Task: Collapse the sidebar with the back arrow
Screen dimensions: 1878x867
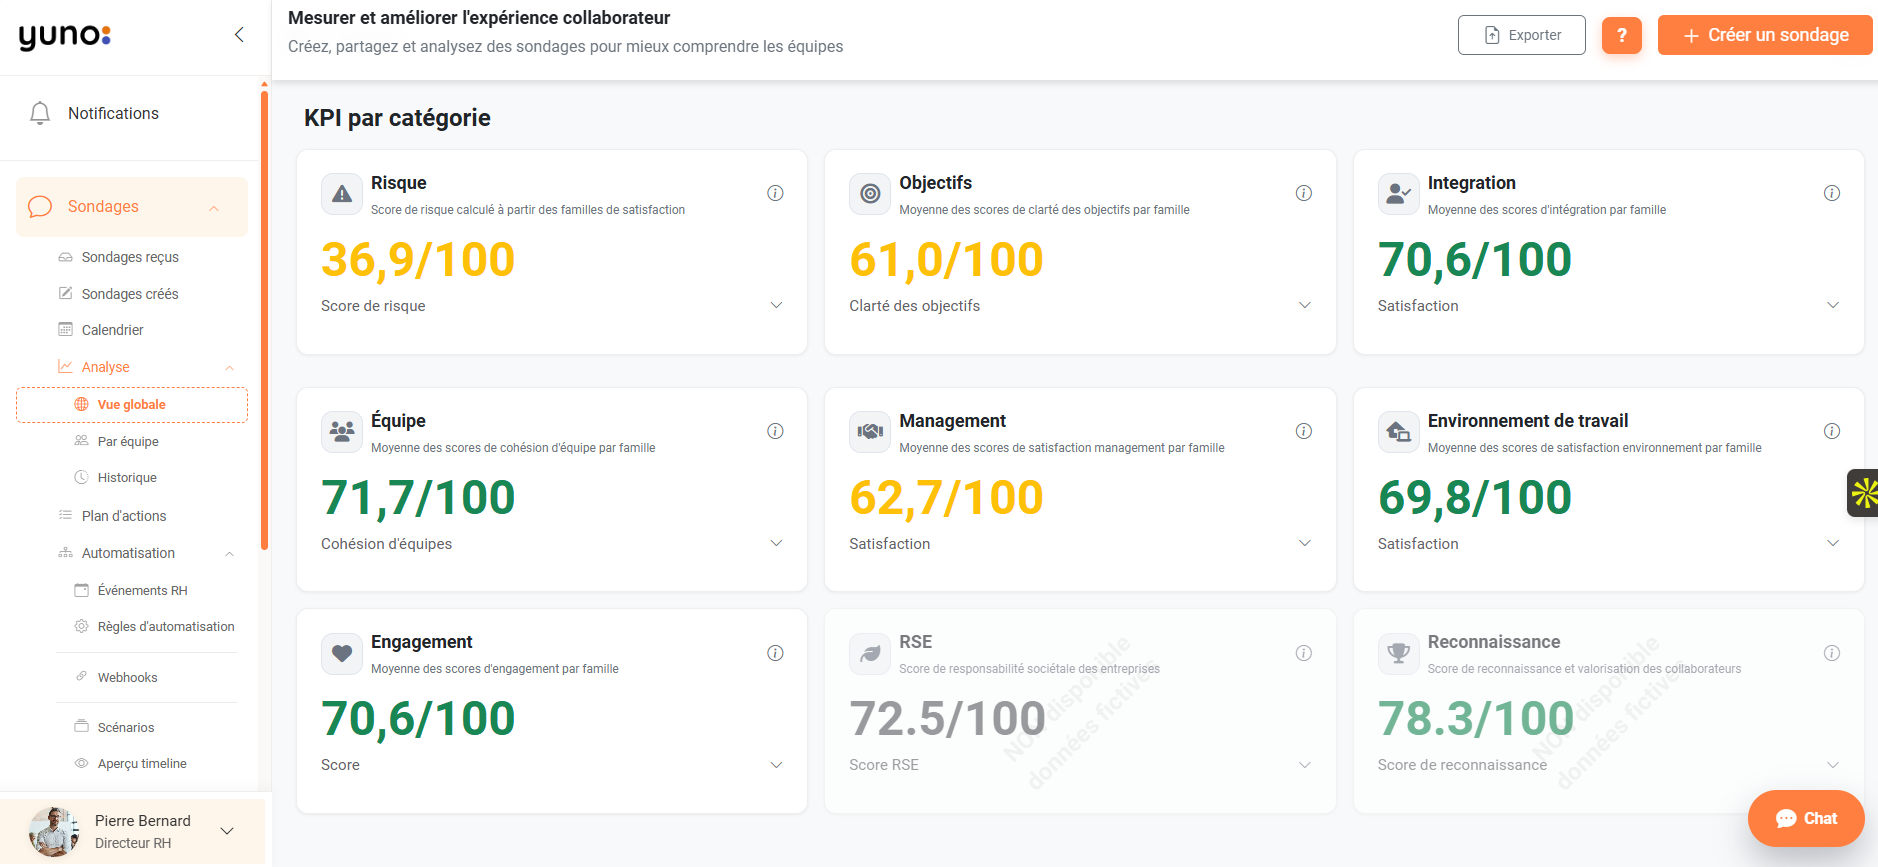Action: pos(239,35)
